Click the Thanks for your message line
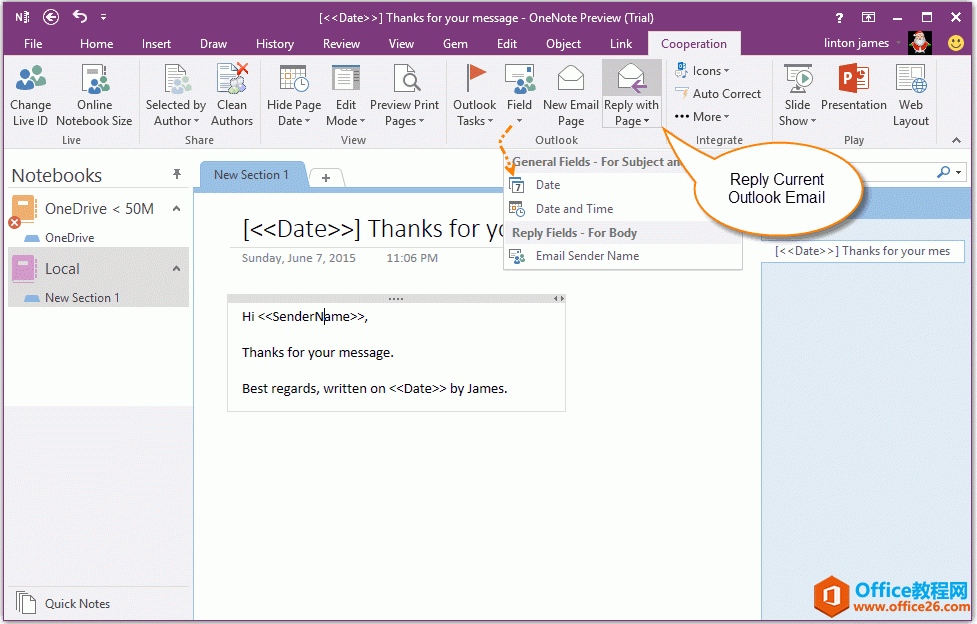977x624 pixels. coord(318,353)
